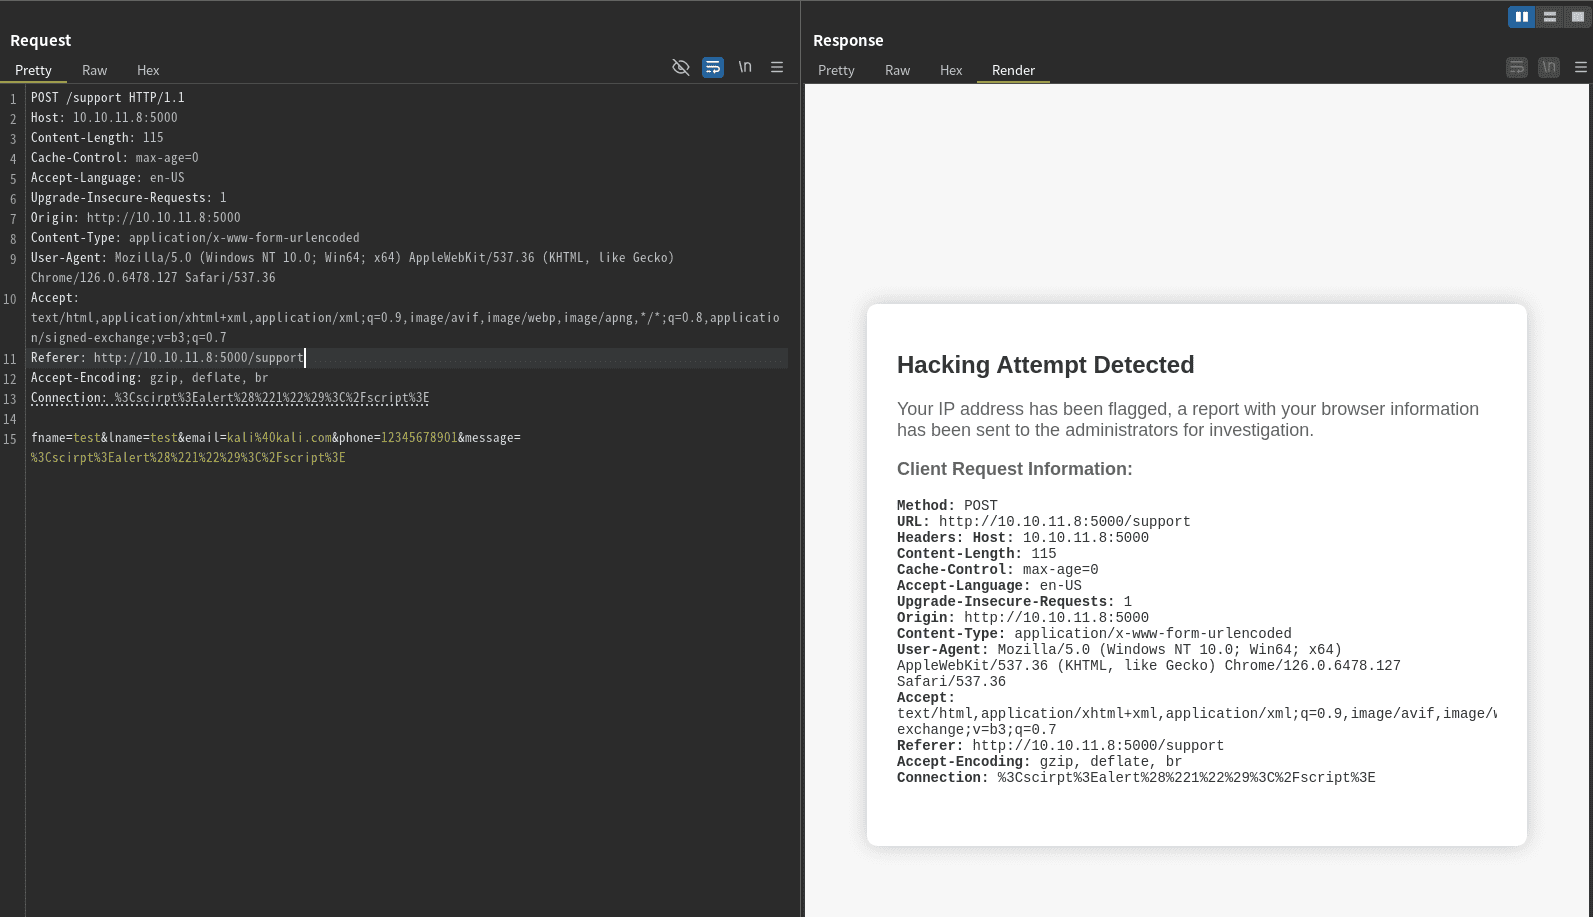Click Origin header line in request editor
1593x917 pixels.
pyautogui.click(x=135, y=218)
